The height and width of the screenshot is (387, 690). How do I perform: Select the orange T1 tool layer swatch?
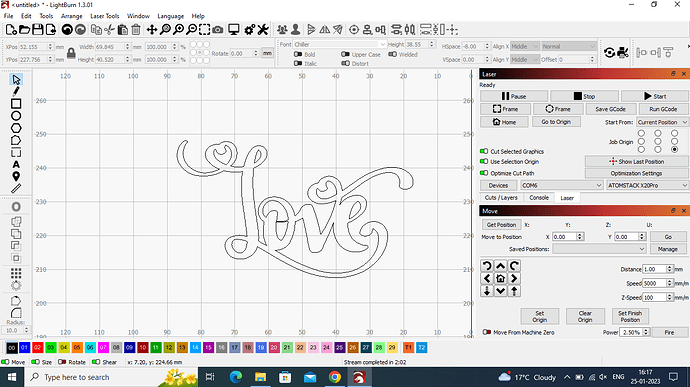click(x=408, y=347)
